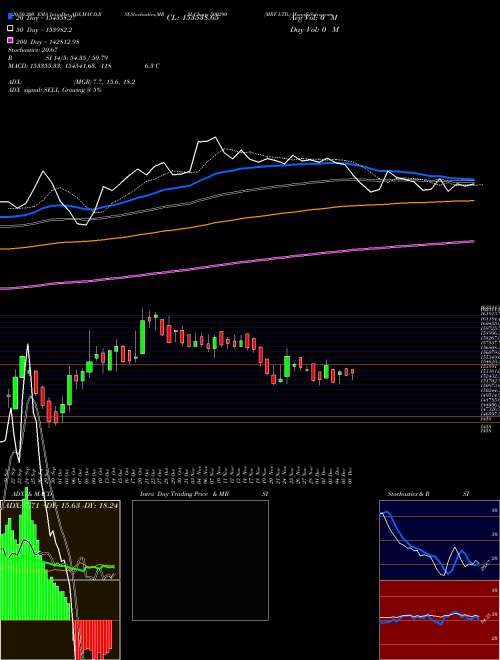Click the tallest green candlestick in price chart
This screenshot has width=500, height=660.
click(x=142, y=337)
